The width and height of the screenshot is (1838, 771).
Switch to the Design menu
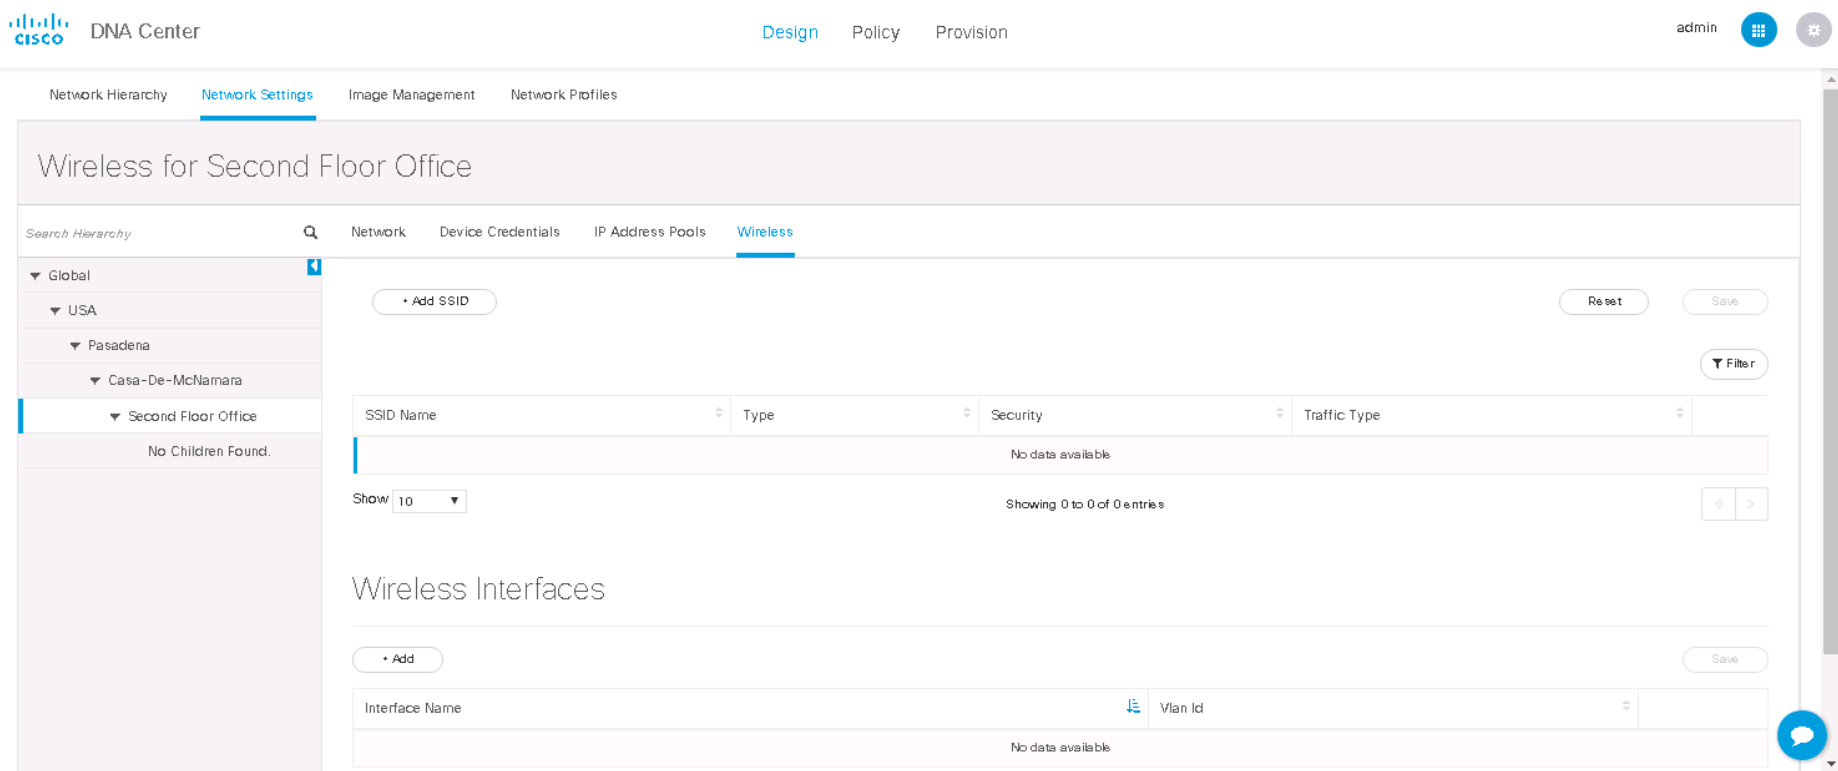pyautogui.click(x=790, y=32)
